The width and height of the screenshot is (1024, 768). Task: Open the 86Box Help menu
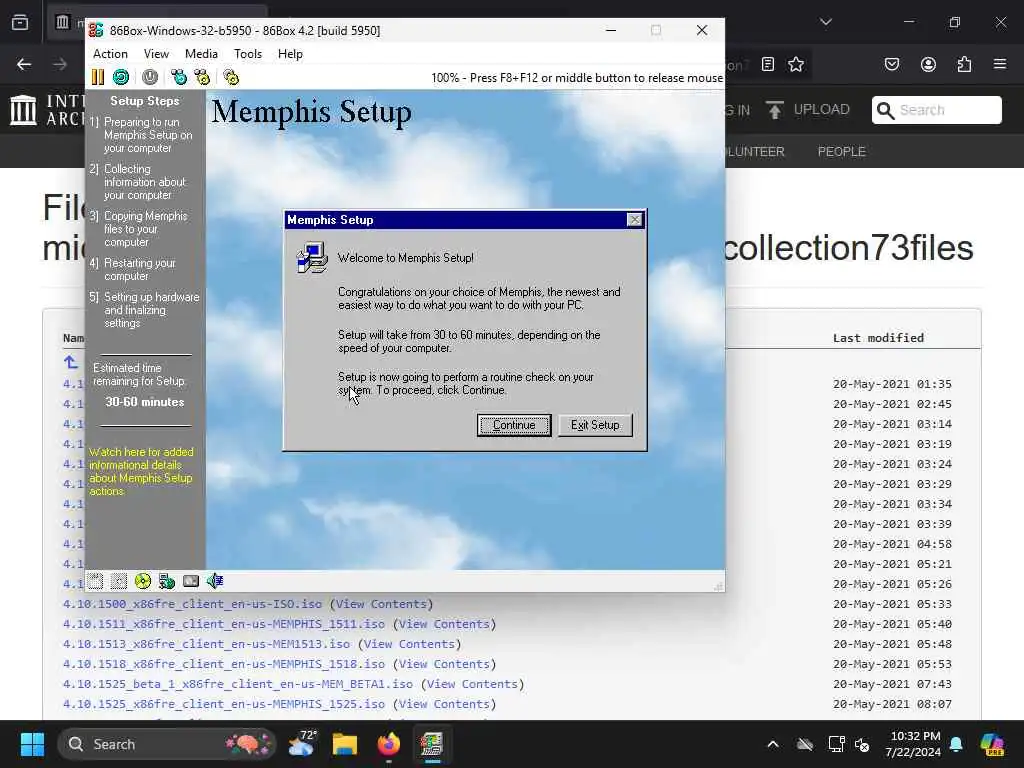(290, 54)
